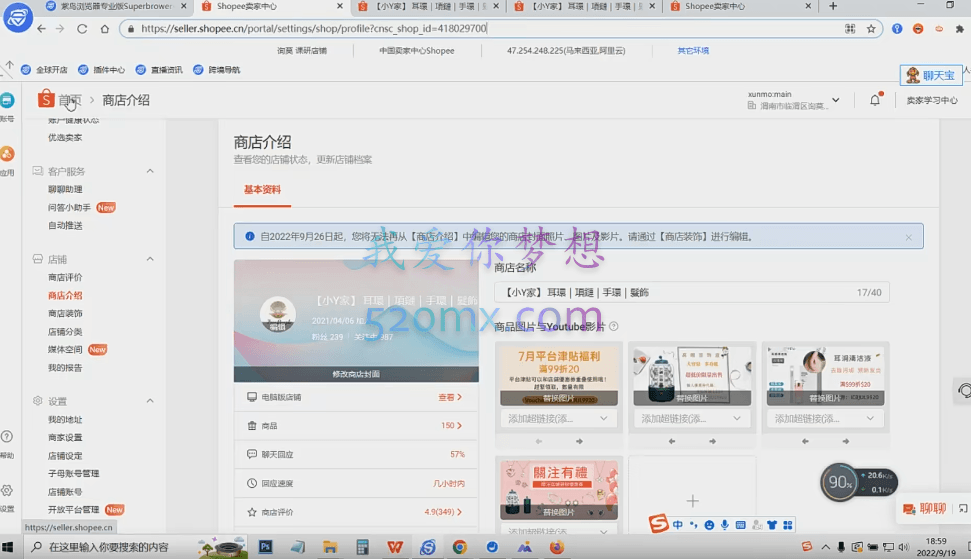The image size is (971, 559).
Task: Close the blue notice banner
Action: [908, 237]
